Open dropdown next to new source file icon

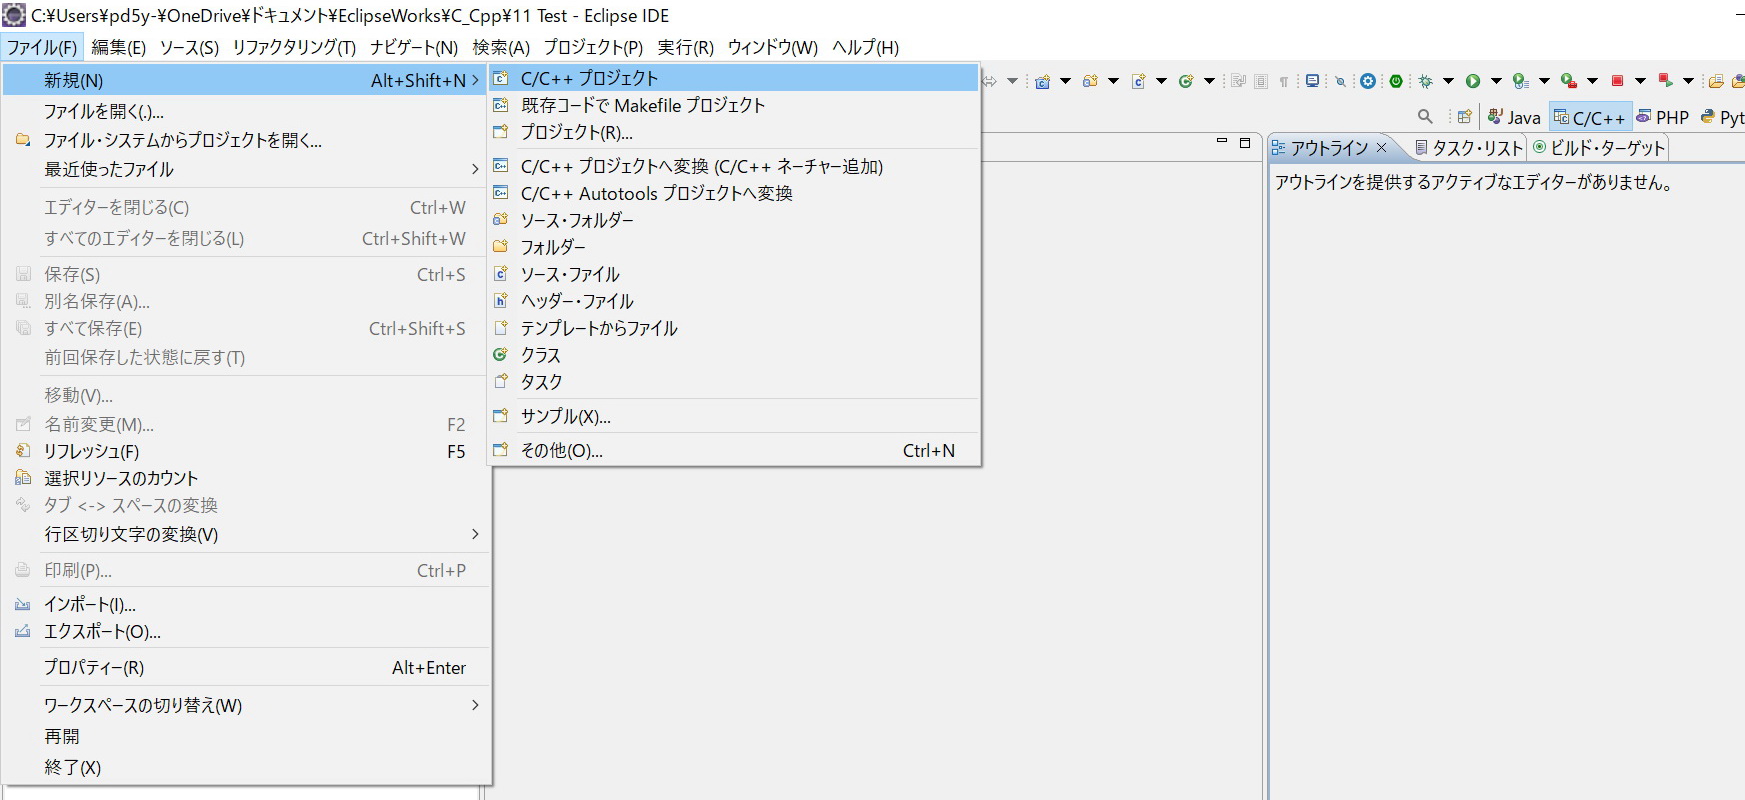(x=1161, y=81)
